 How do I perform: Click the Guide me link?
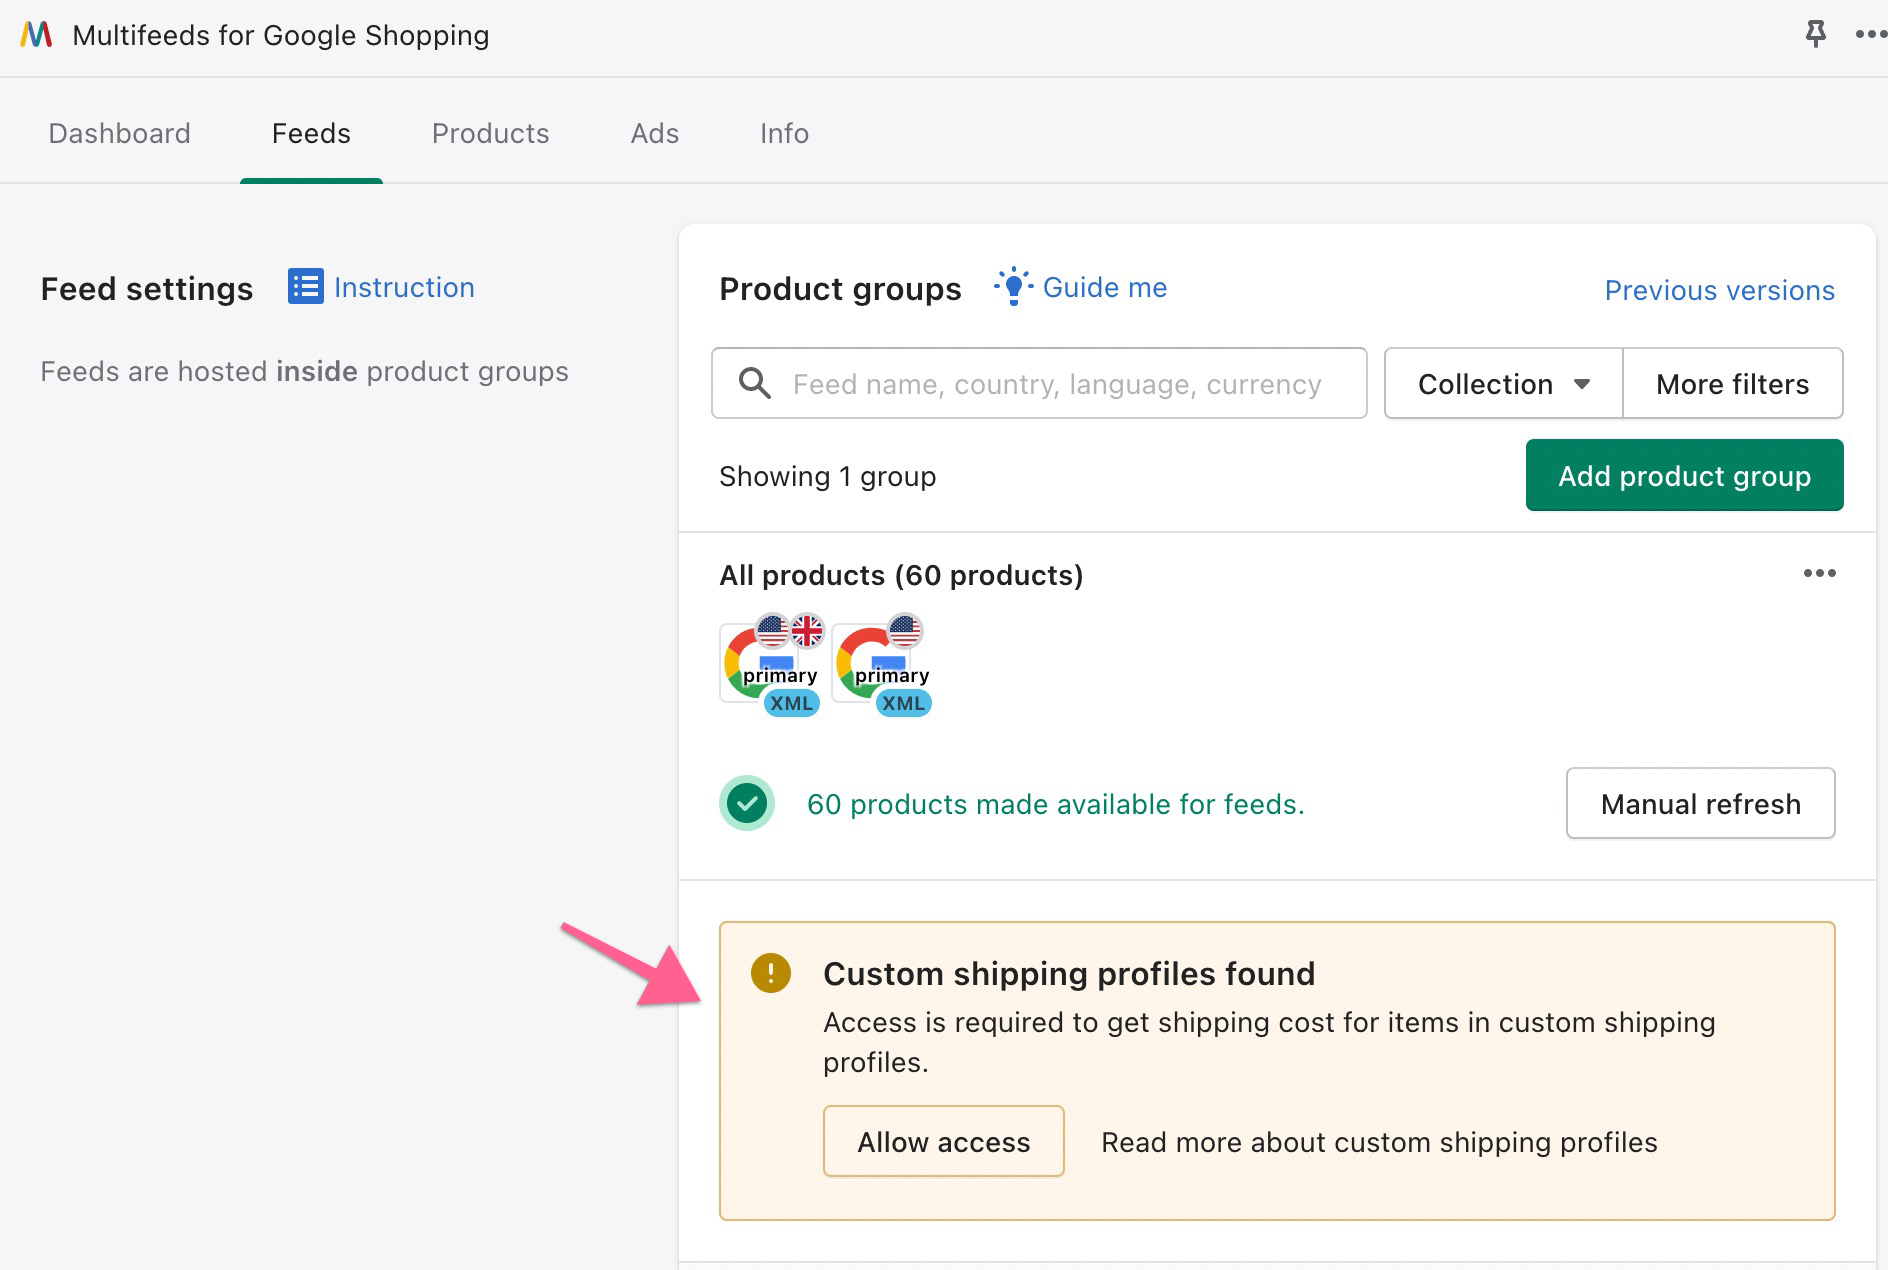1105,287
